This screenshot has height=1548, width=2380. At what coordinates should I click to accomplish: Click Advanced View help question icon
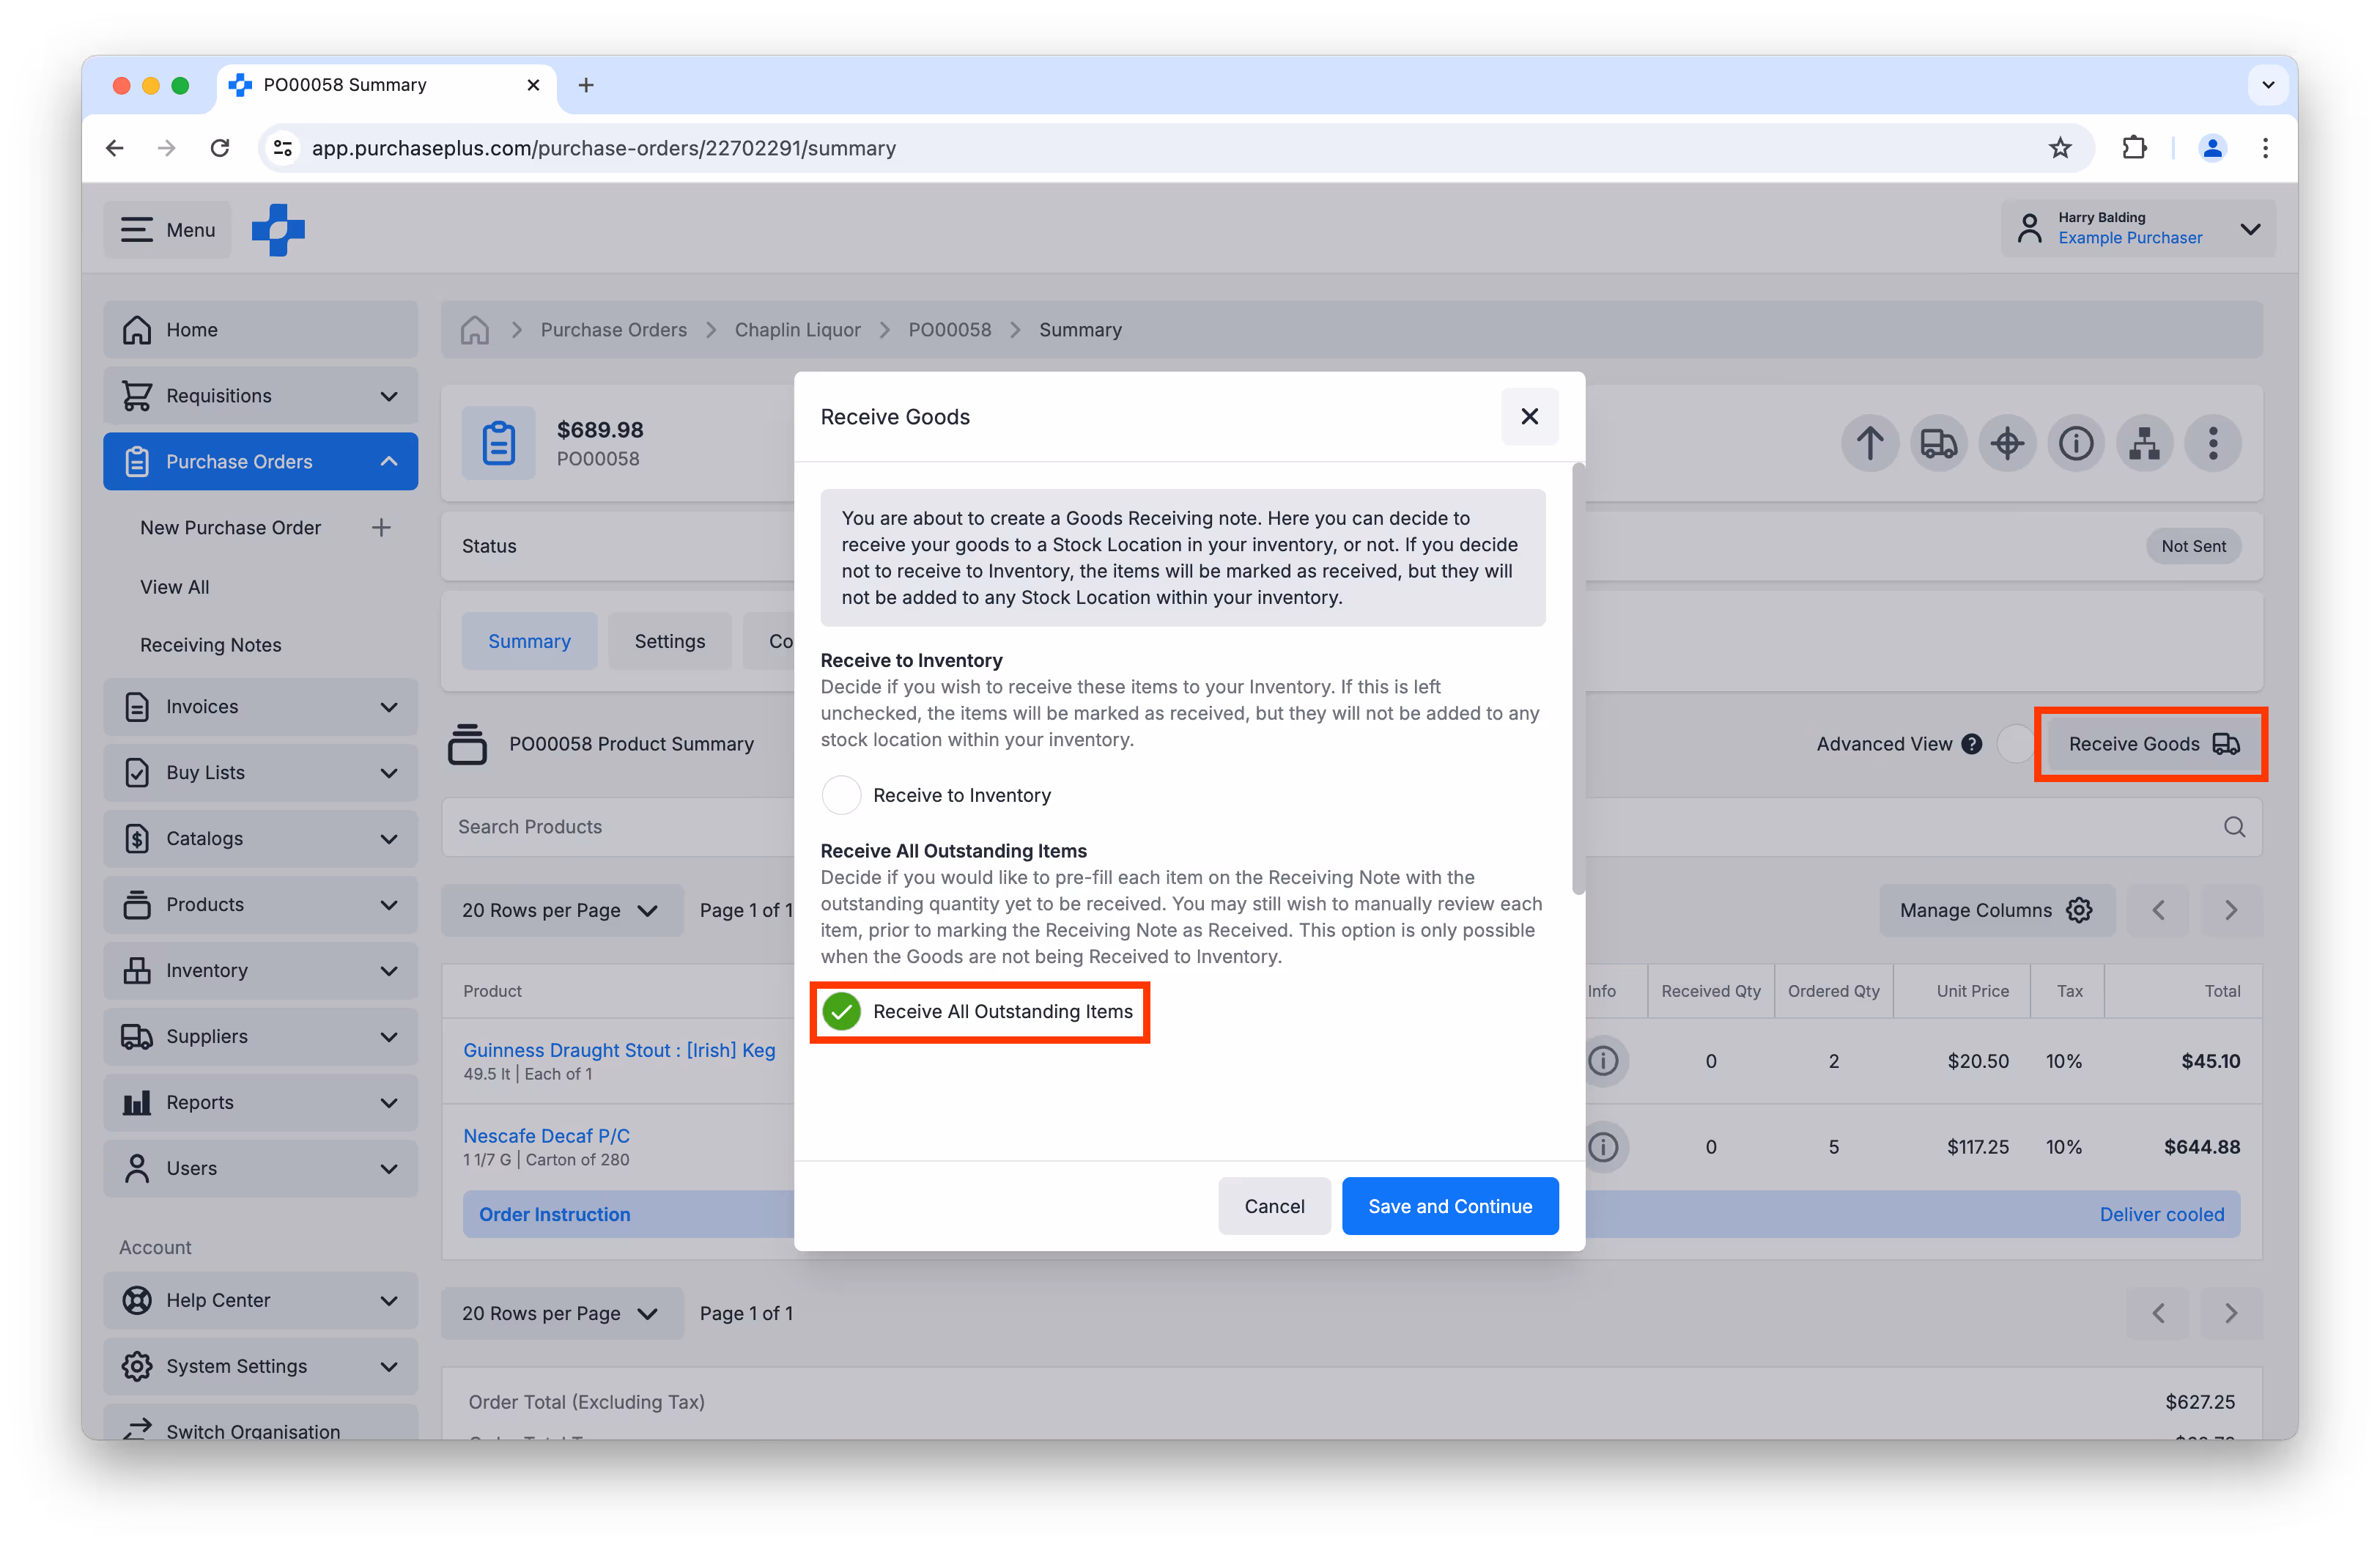pos(1972,744)
